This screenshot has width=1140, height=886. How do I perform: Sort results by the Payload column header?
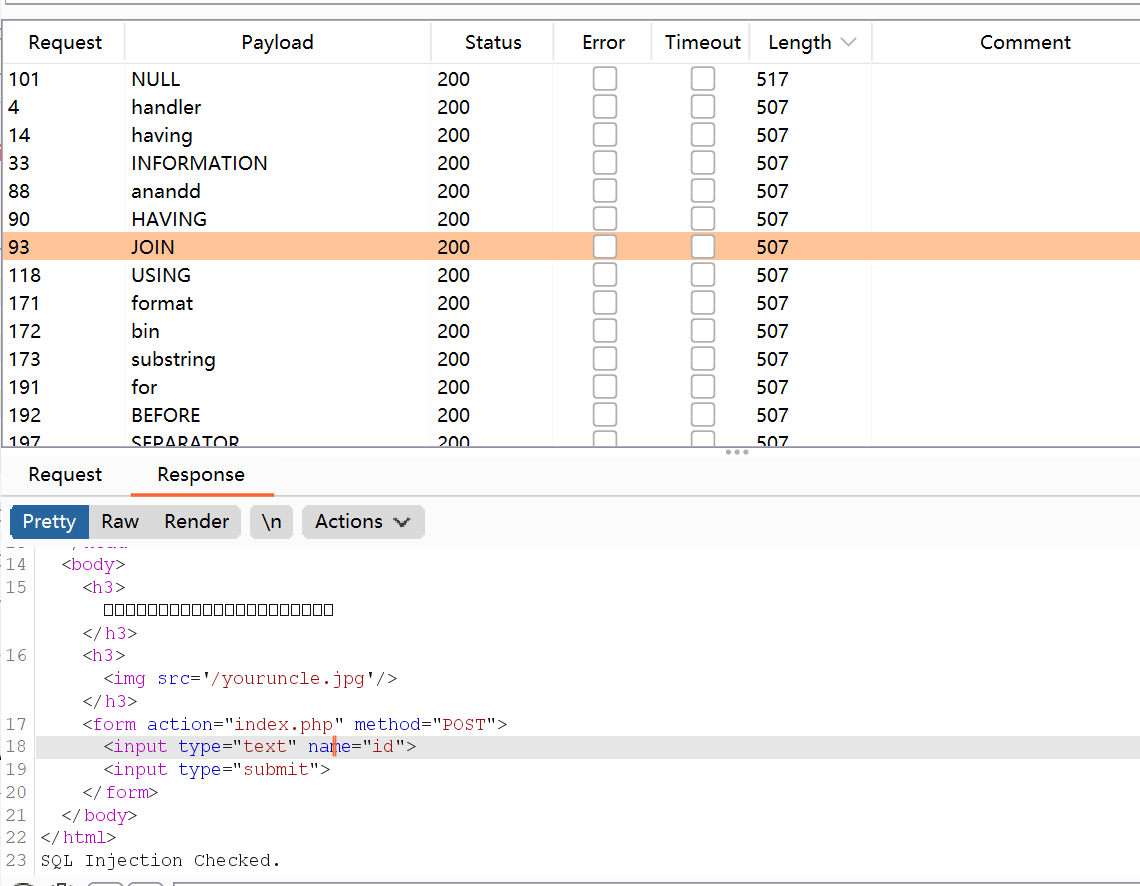point(277,43)
